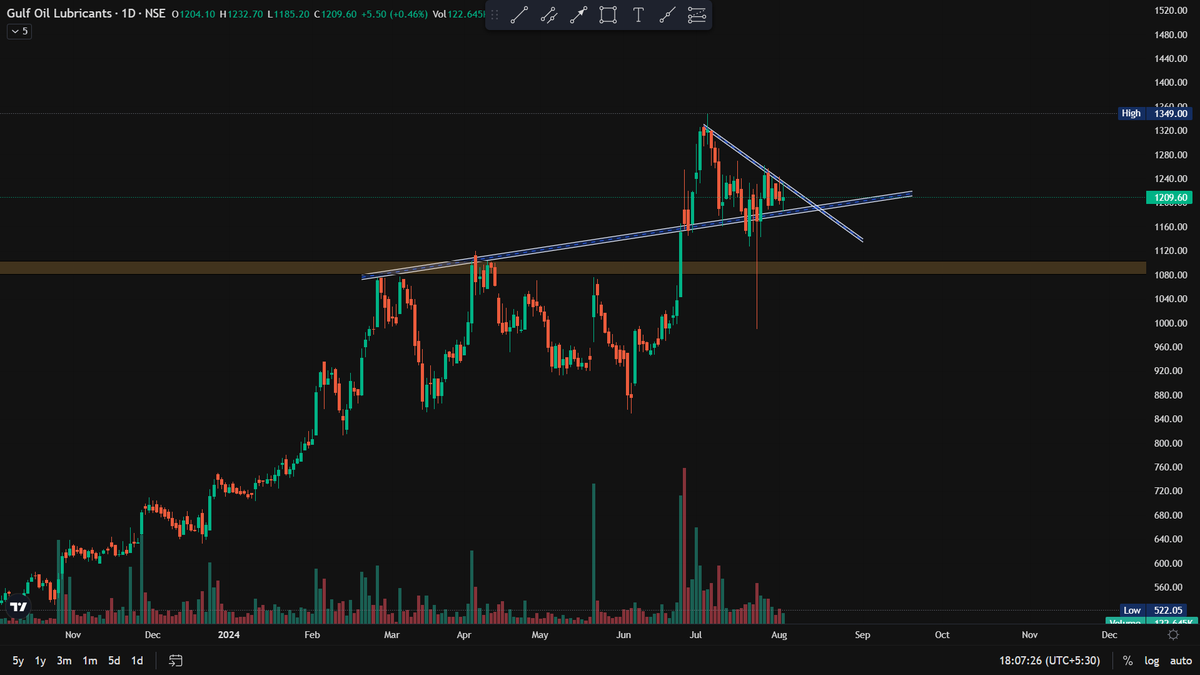Open chart settings gear on time axis
The image size is (1200, 675).
pyautogui.click(x=1173, y=634)
